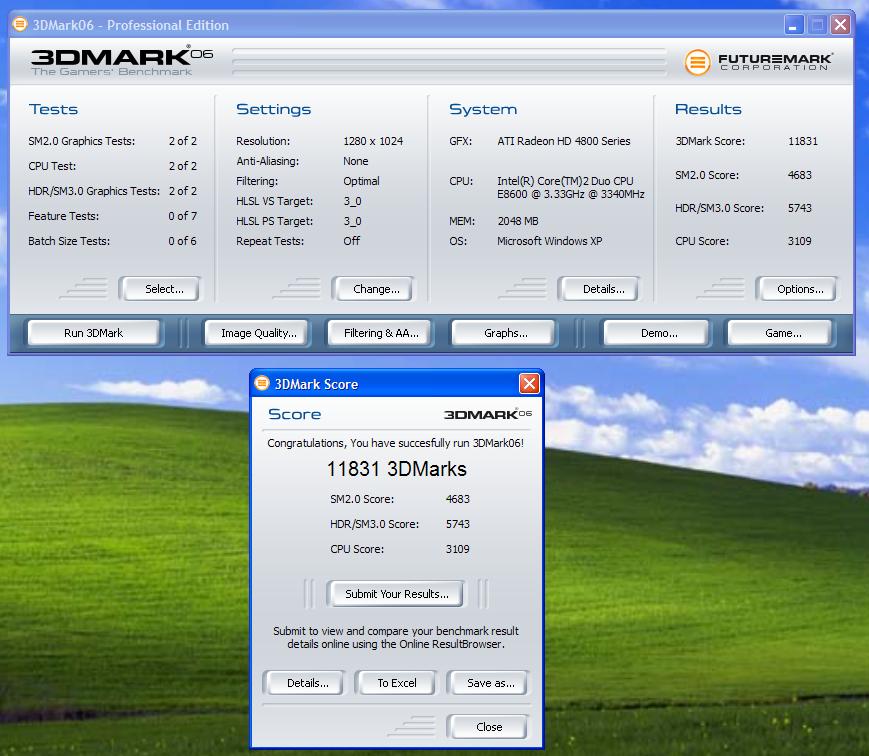Screen dimensions: 869x756
Task: Click 'Score' heading in the dialog
Action: pyautogui.click(x=294, y=414)
